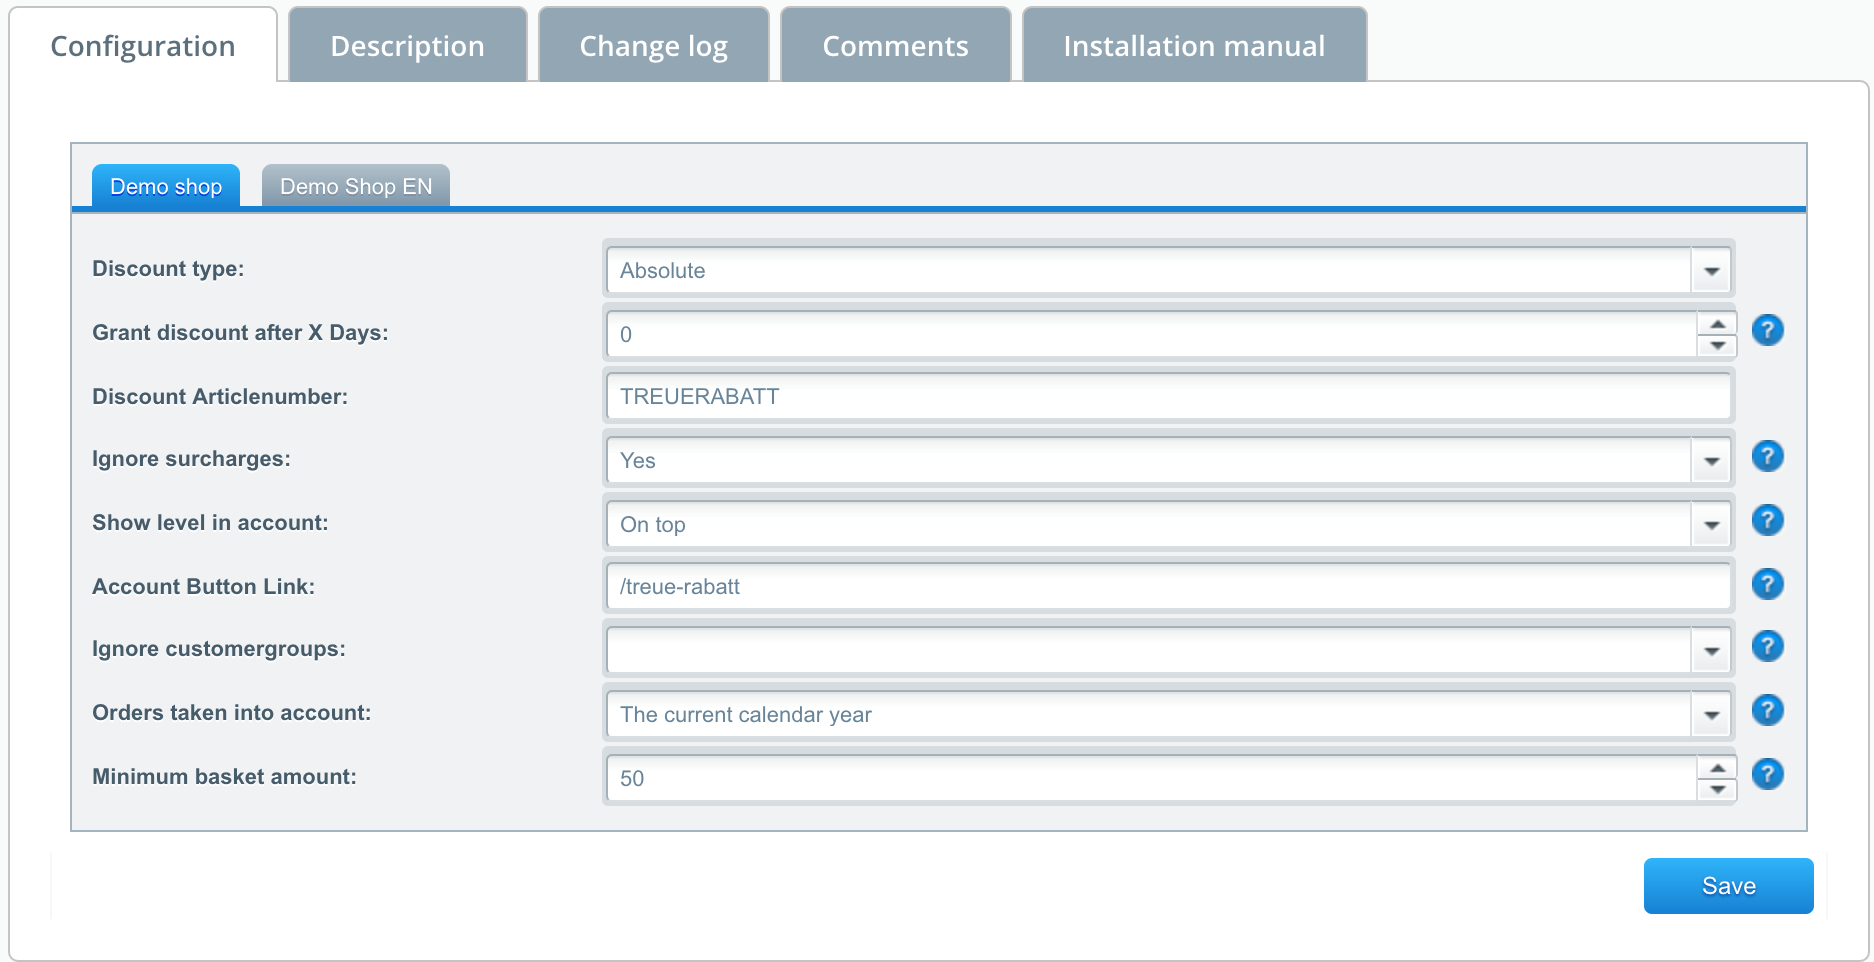Click into the Account Button Link field

point(1168,587)
